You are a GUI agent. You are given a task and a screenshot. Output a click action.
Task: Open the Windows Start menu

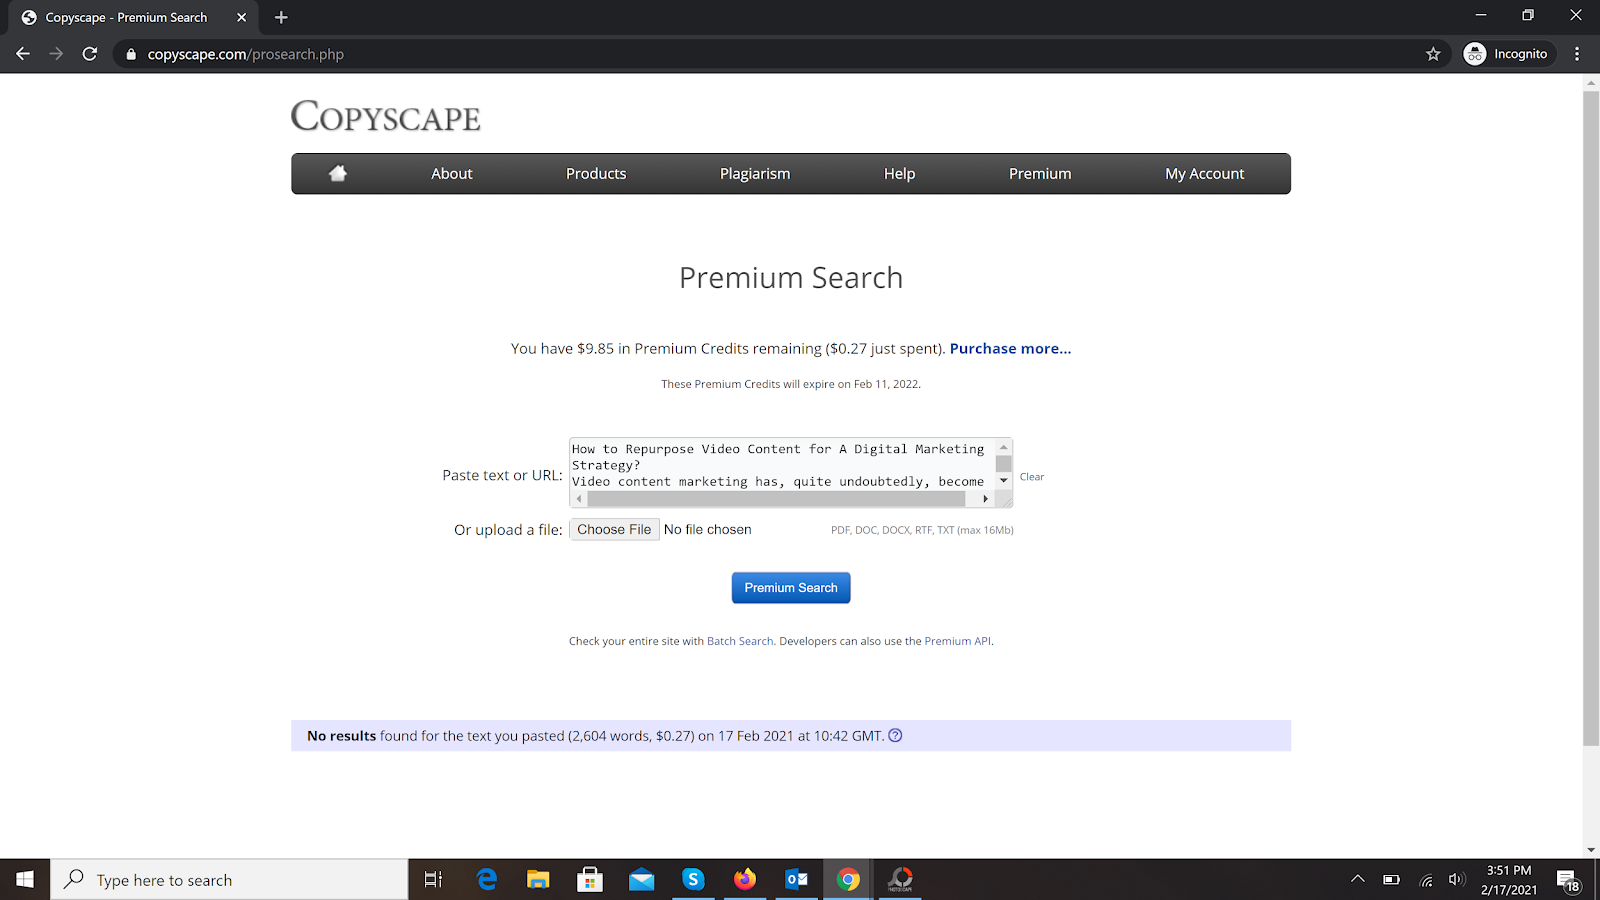point(25,879)
